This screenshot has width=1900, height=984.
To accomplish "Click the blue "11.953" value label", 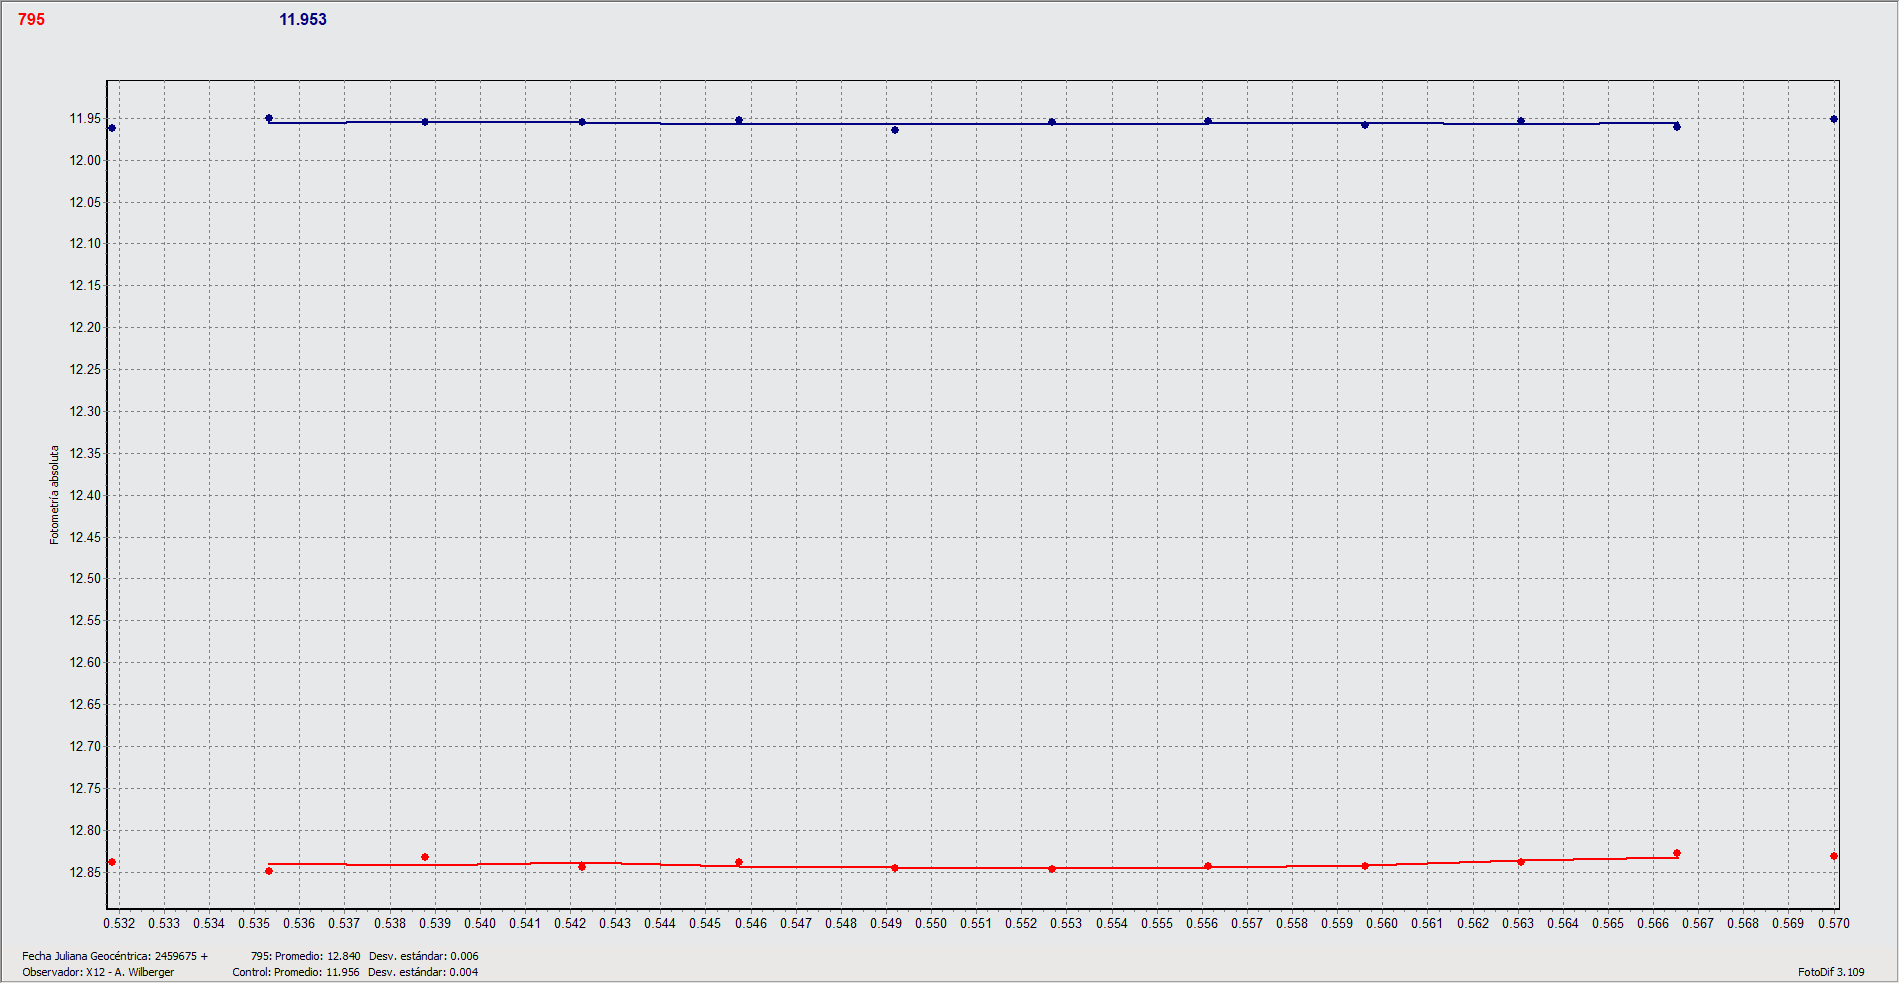I will (303, 19).
